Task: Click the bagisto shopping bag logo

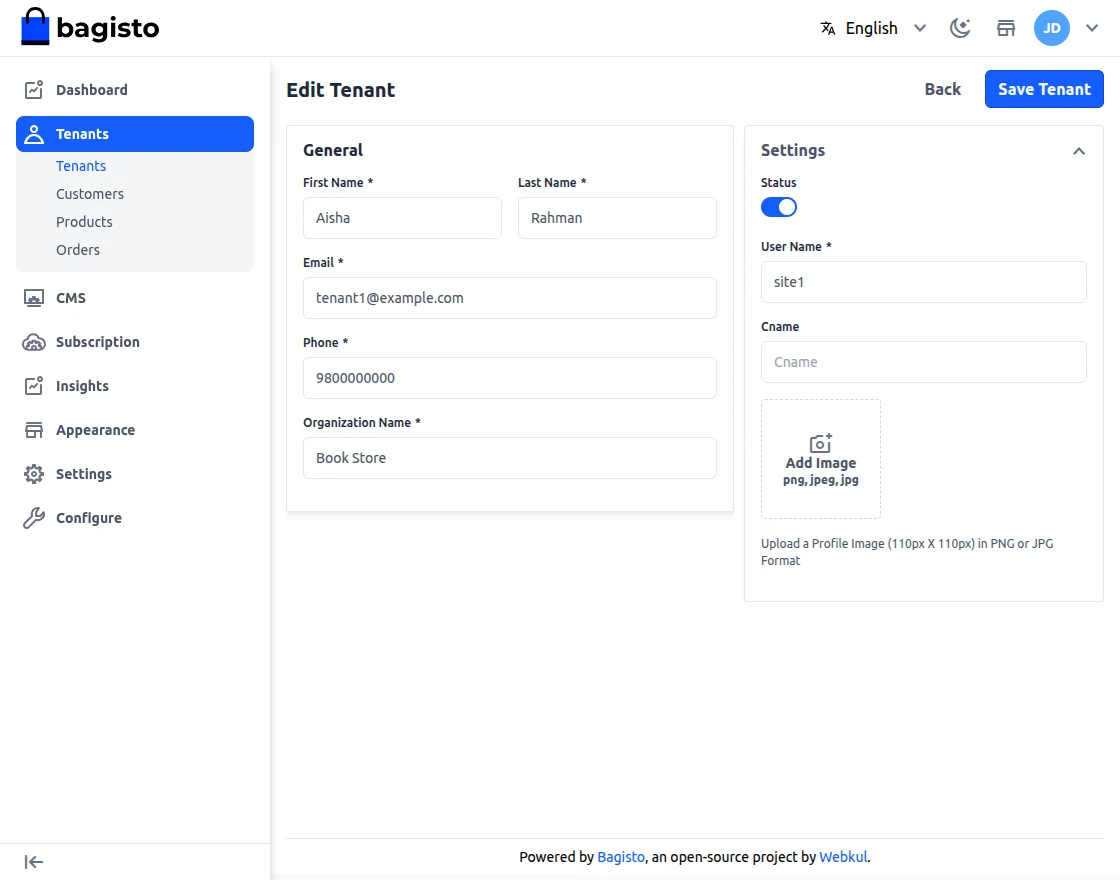Action: pos(35,26)
